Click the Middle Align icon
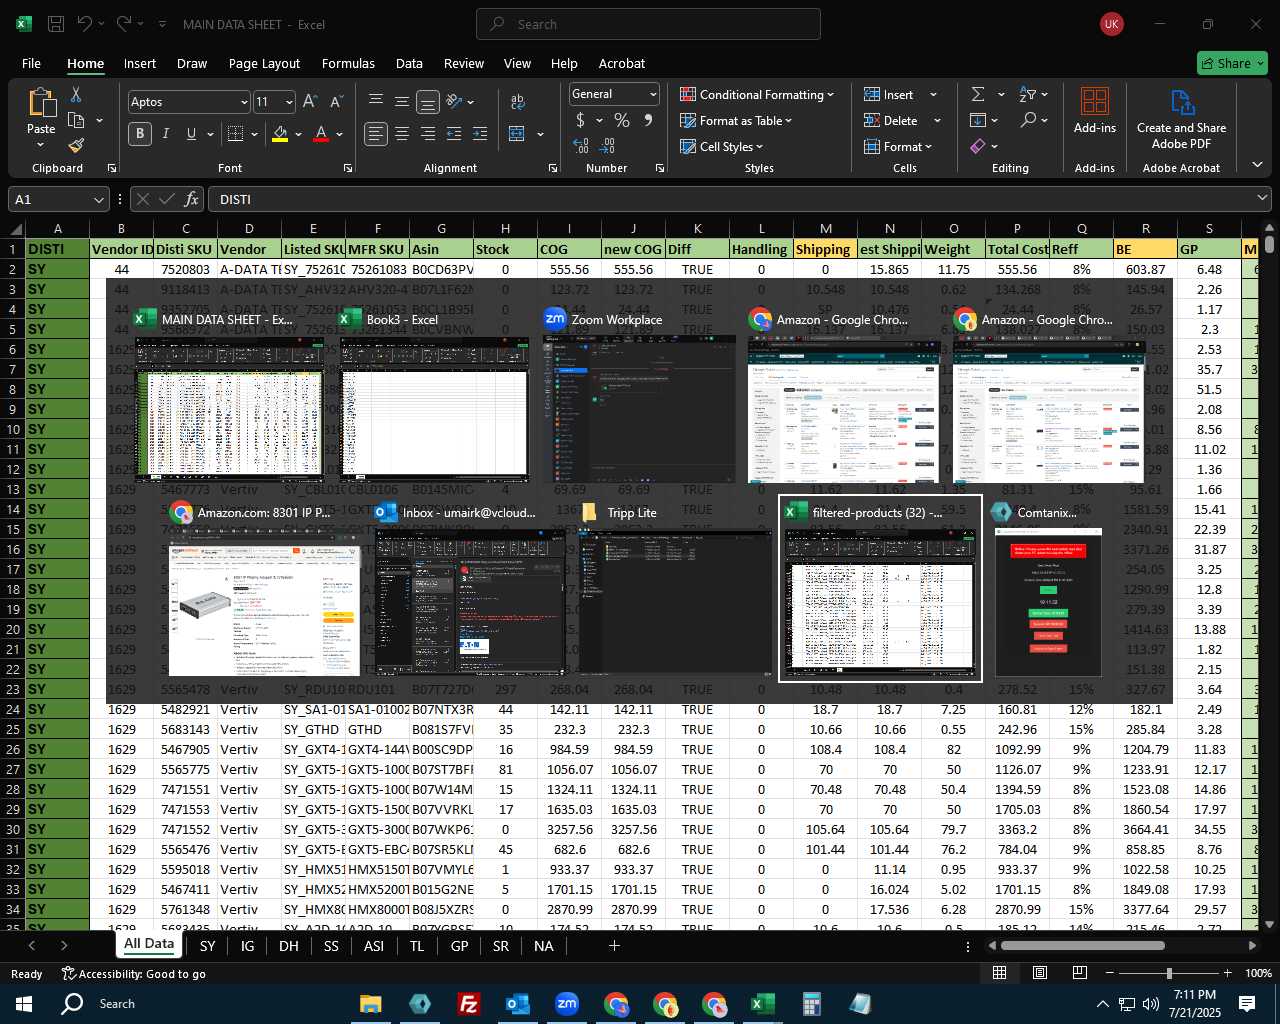The width and height of the screenshot is (1280, 1024). click(x=402, y=101)
